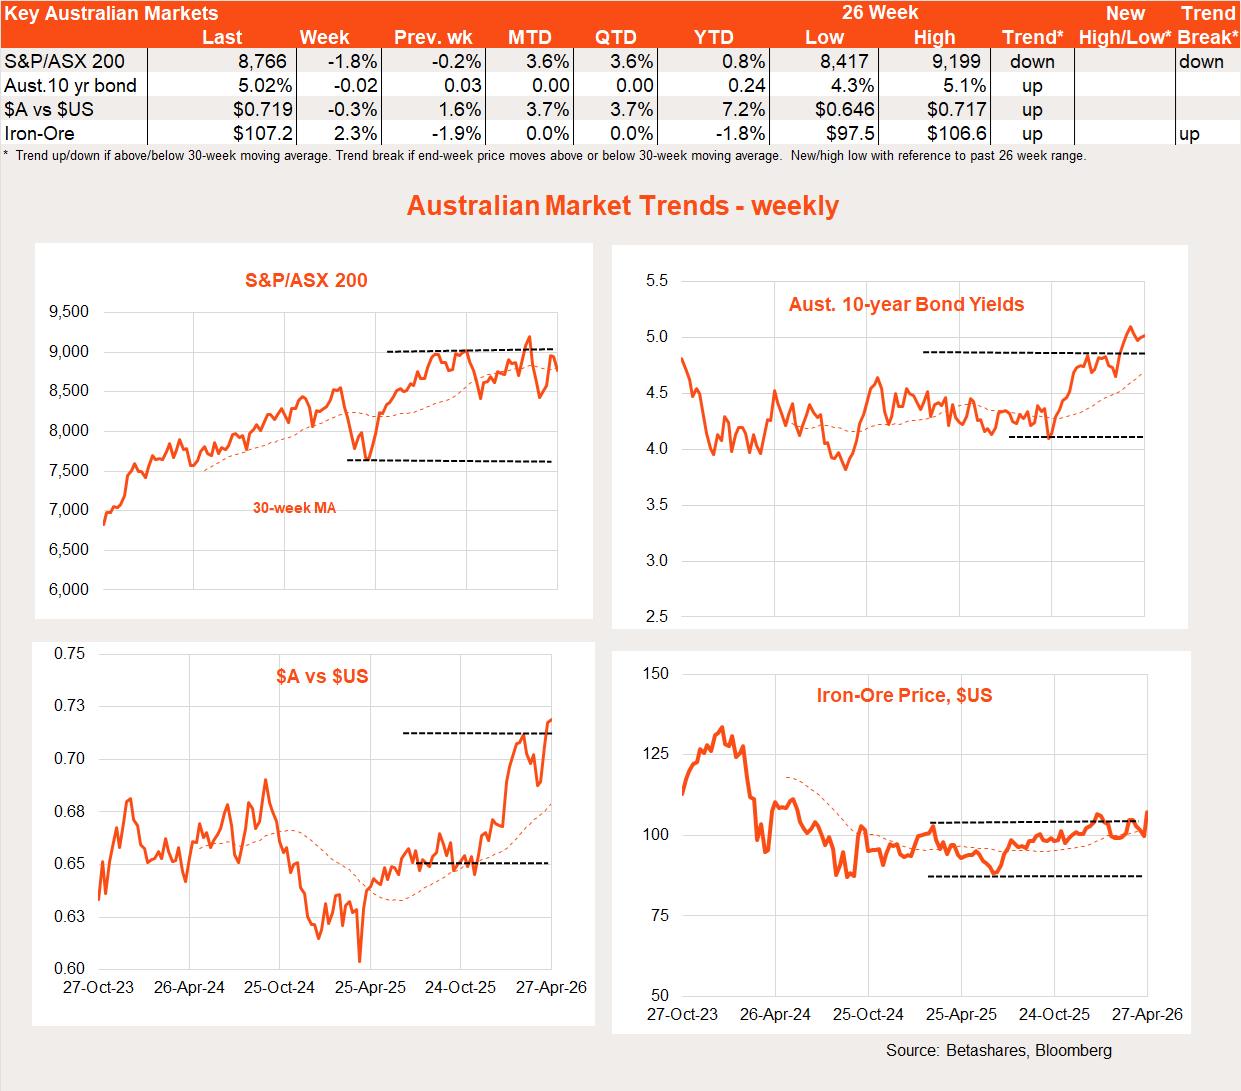Click the S&P/ASX 200 chart title
1241x1091 pixels.
click(x=306, y=280)
